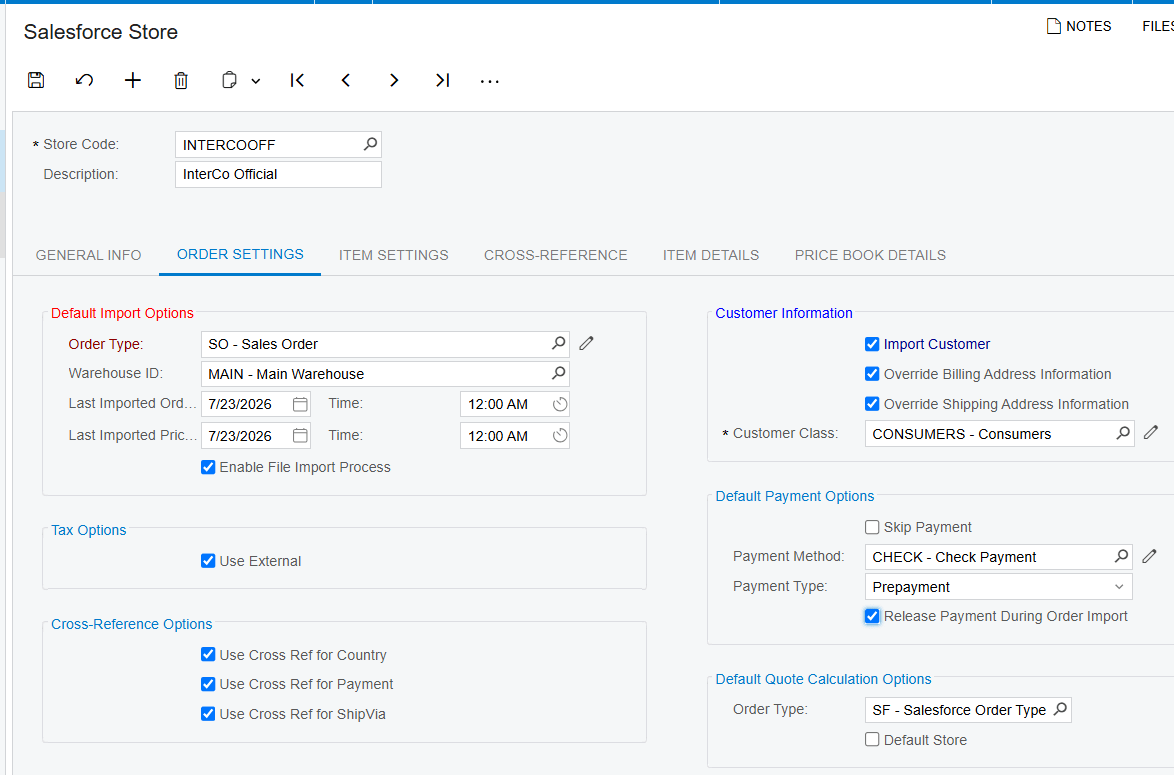Edit the Sales Order type with pencil
The height and width of the screenshot is (775, 1174).
pyautogui.click(x=586, y=343)
